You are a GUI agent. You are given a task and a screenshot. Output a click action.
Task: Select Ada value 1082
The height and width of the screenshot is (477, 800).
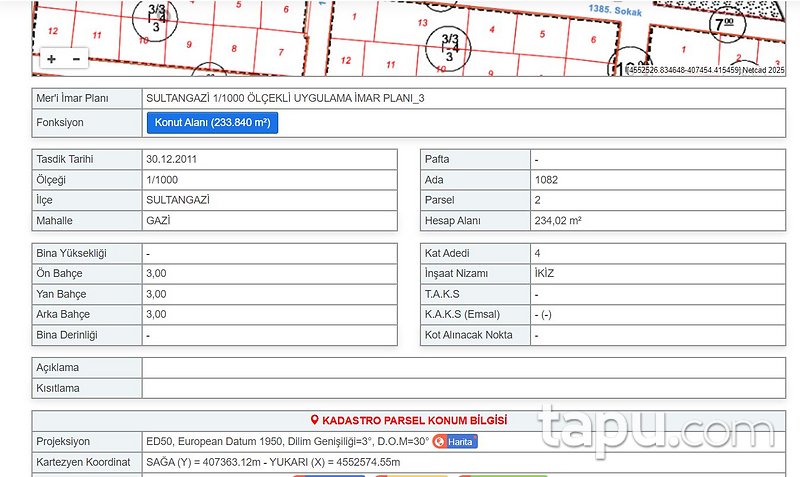coord(546,180)
